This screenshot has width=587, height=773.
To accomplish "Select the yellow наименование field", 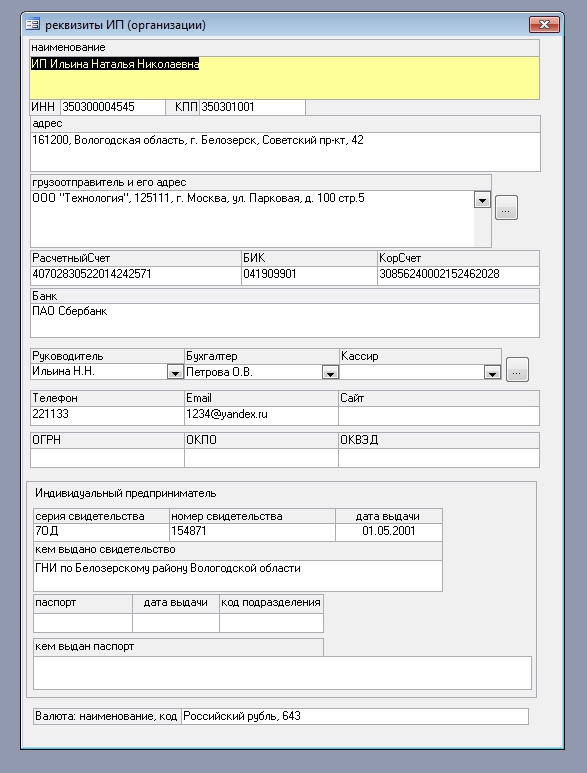I will [x=285, y=78].
